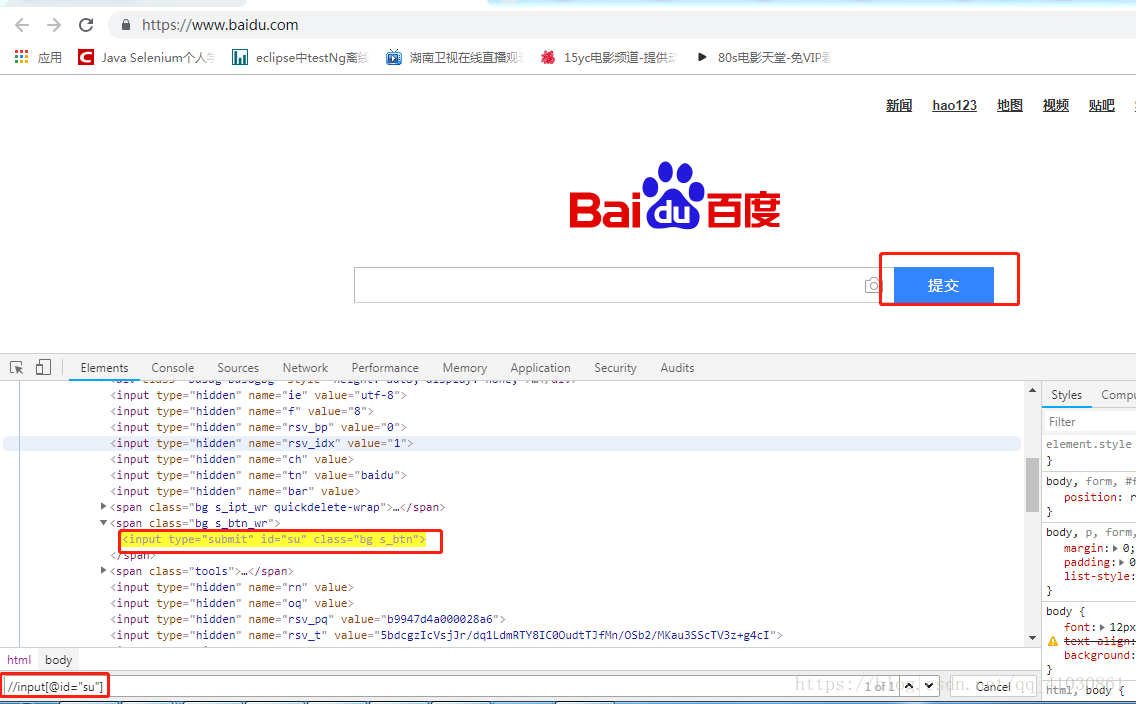Activate the DevTools element inspector icon

pos(17,367)
